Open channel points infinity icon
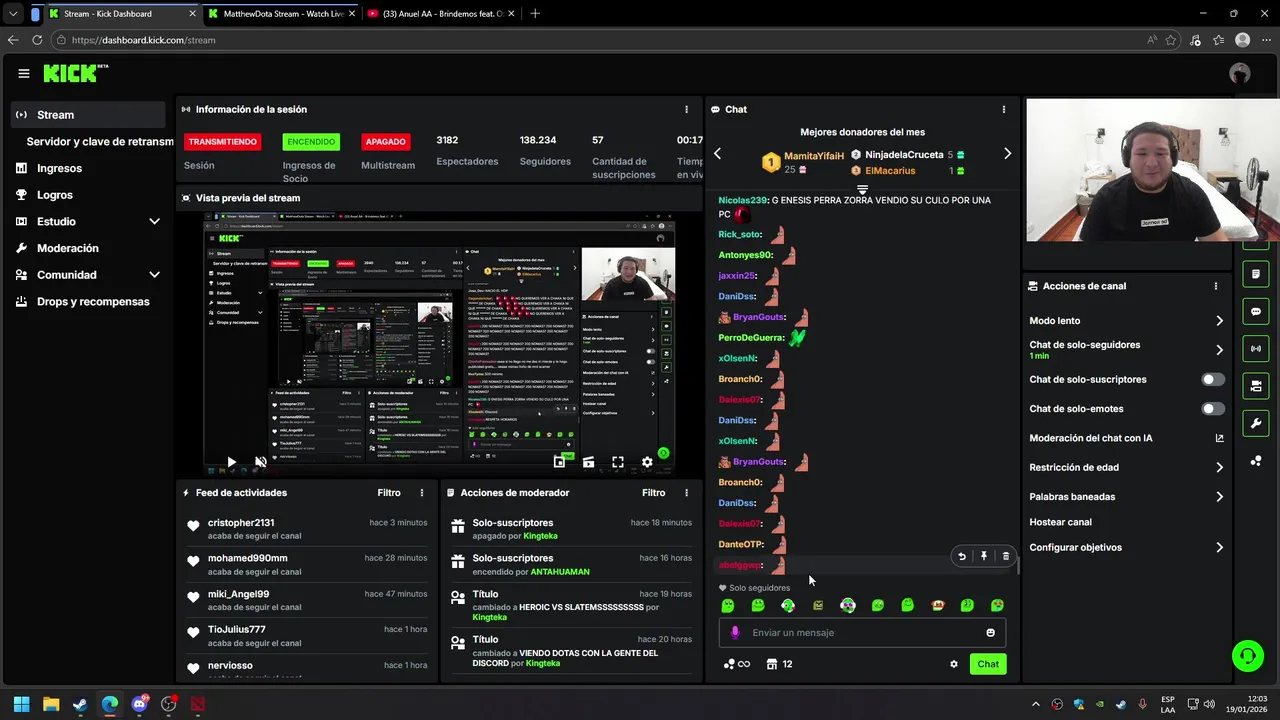1280x720 pixels. coord(736,664)
